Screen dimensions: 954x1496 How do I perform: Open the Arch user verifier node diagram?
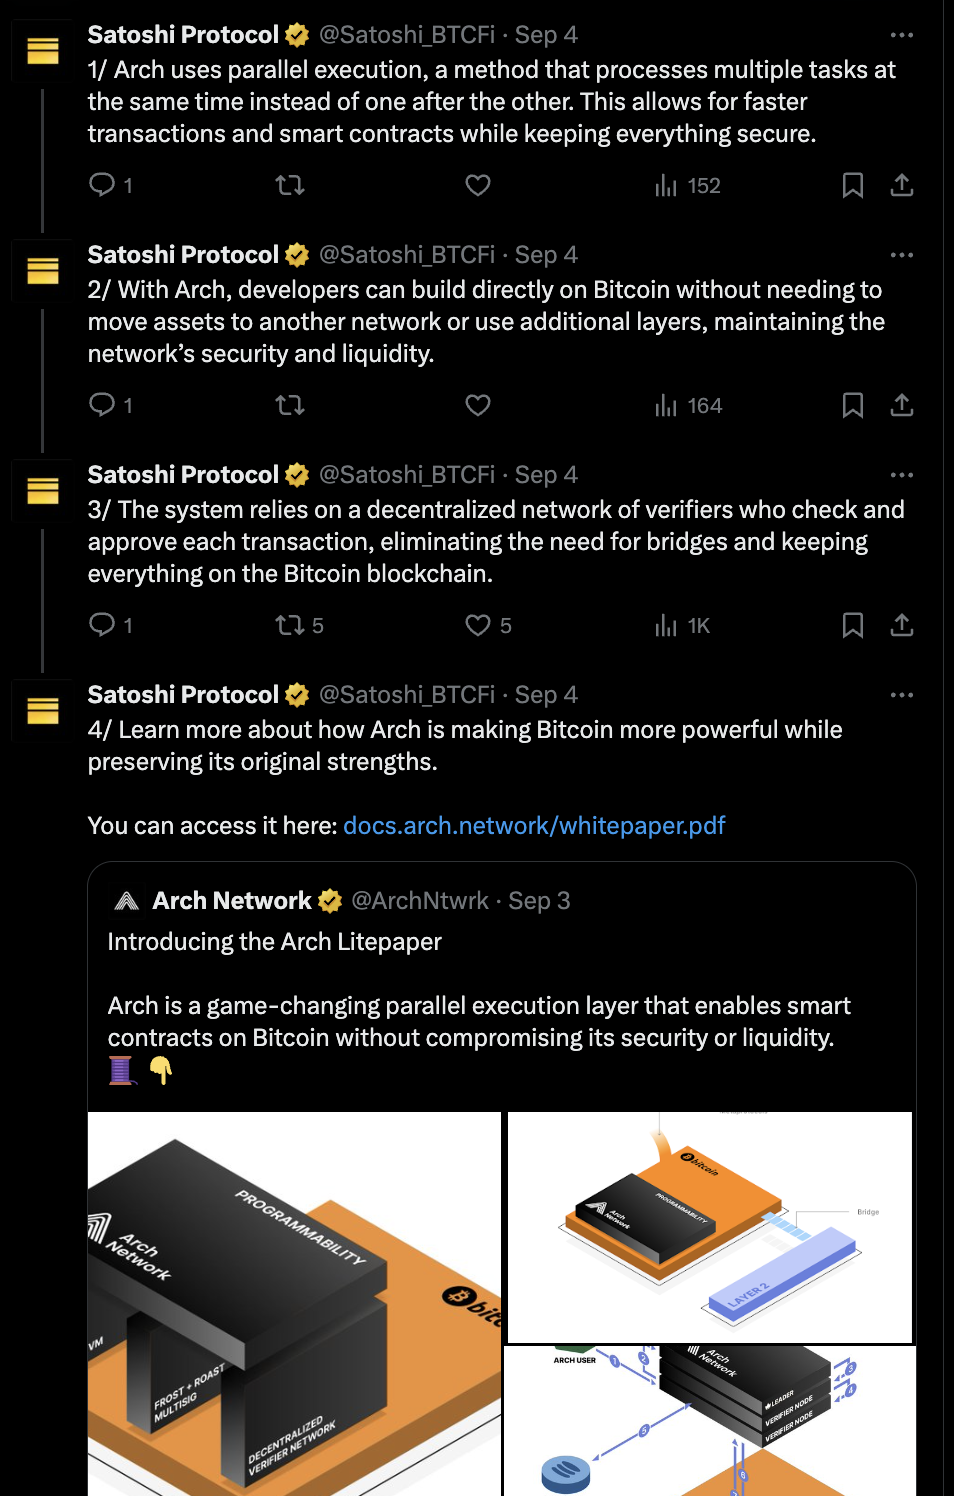(710, 1421)
